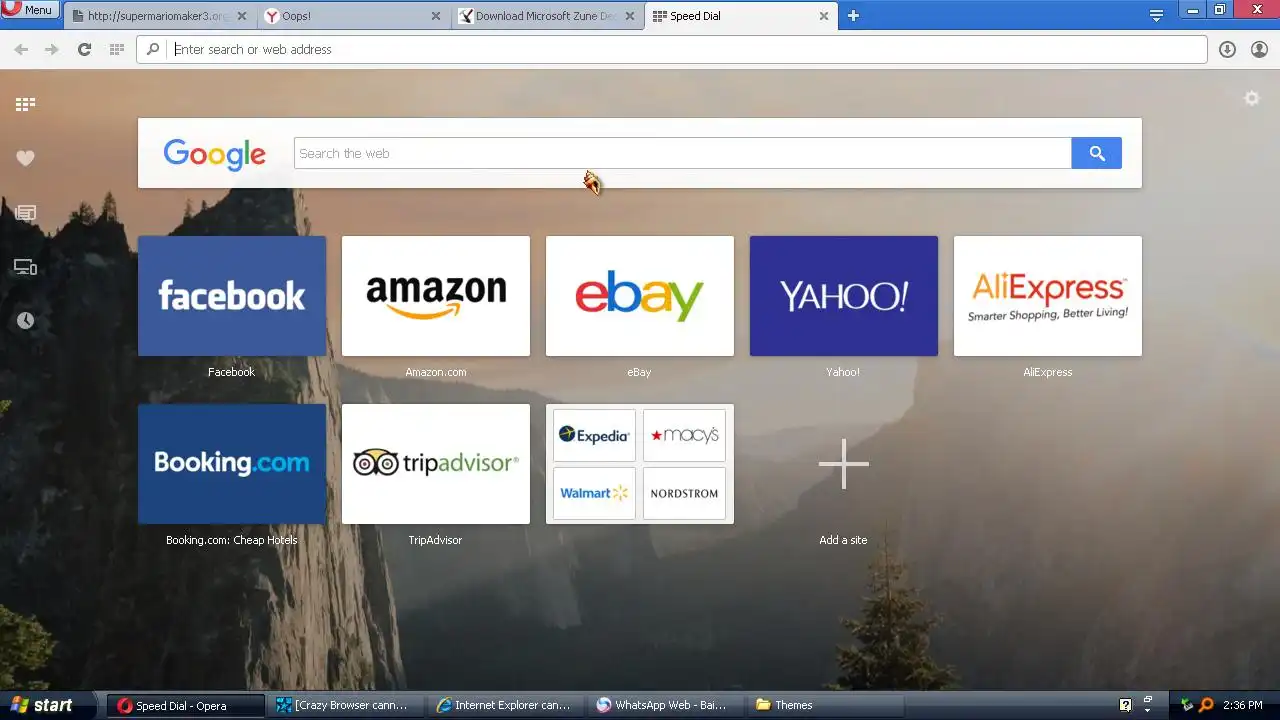Open the AliExpress speed dial tile
Viewport: 1280px width, 720px height.
(x=1048, y=296)
